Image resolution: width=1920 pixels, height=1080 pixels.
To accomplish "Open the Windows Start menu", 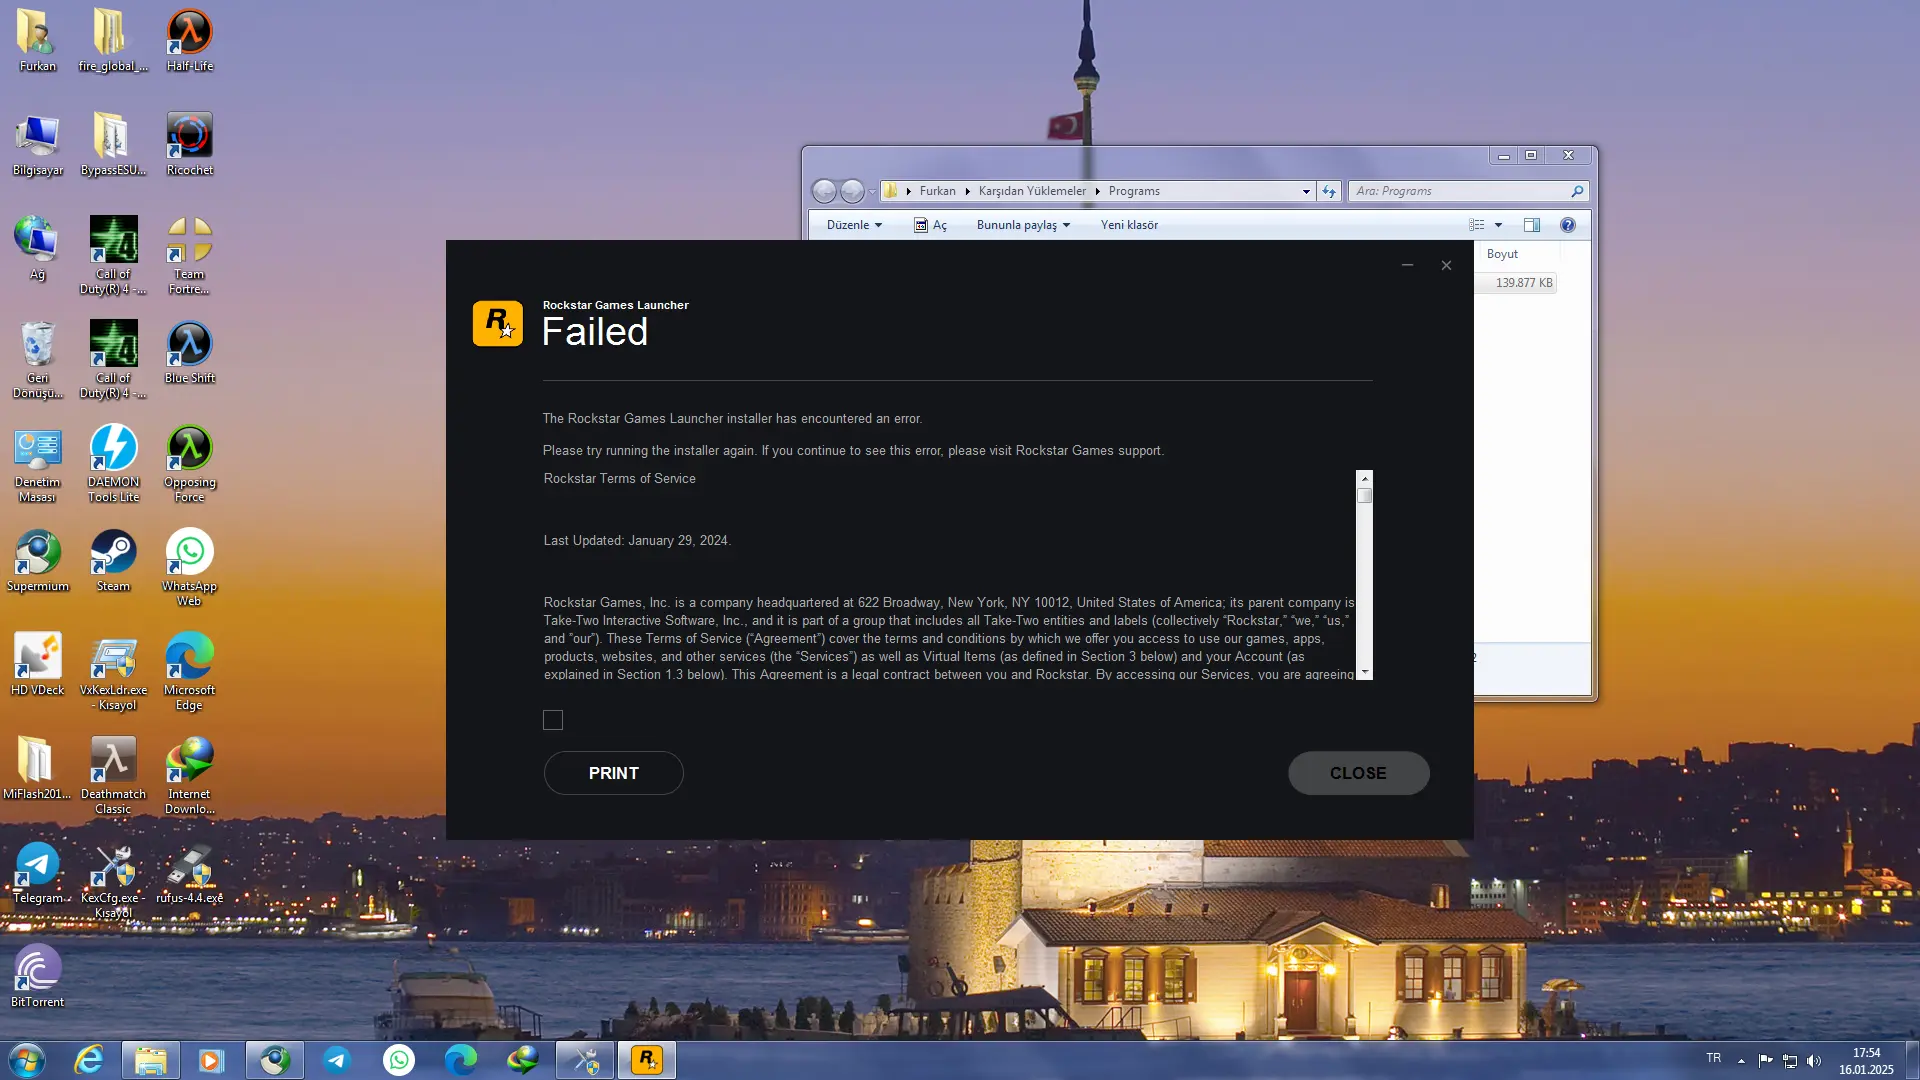I will (27, 1059).
